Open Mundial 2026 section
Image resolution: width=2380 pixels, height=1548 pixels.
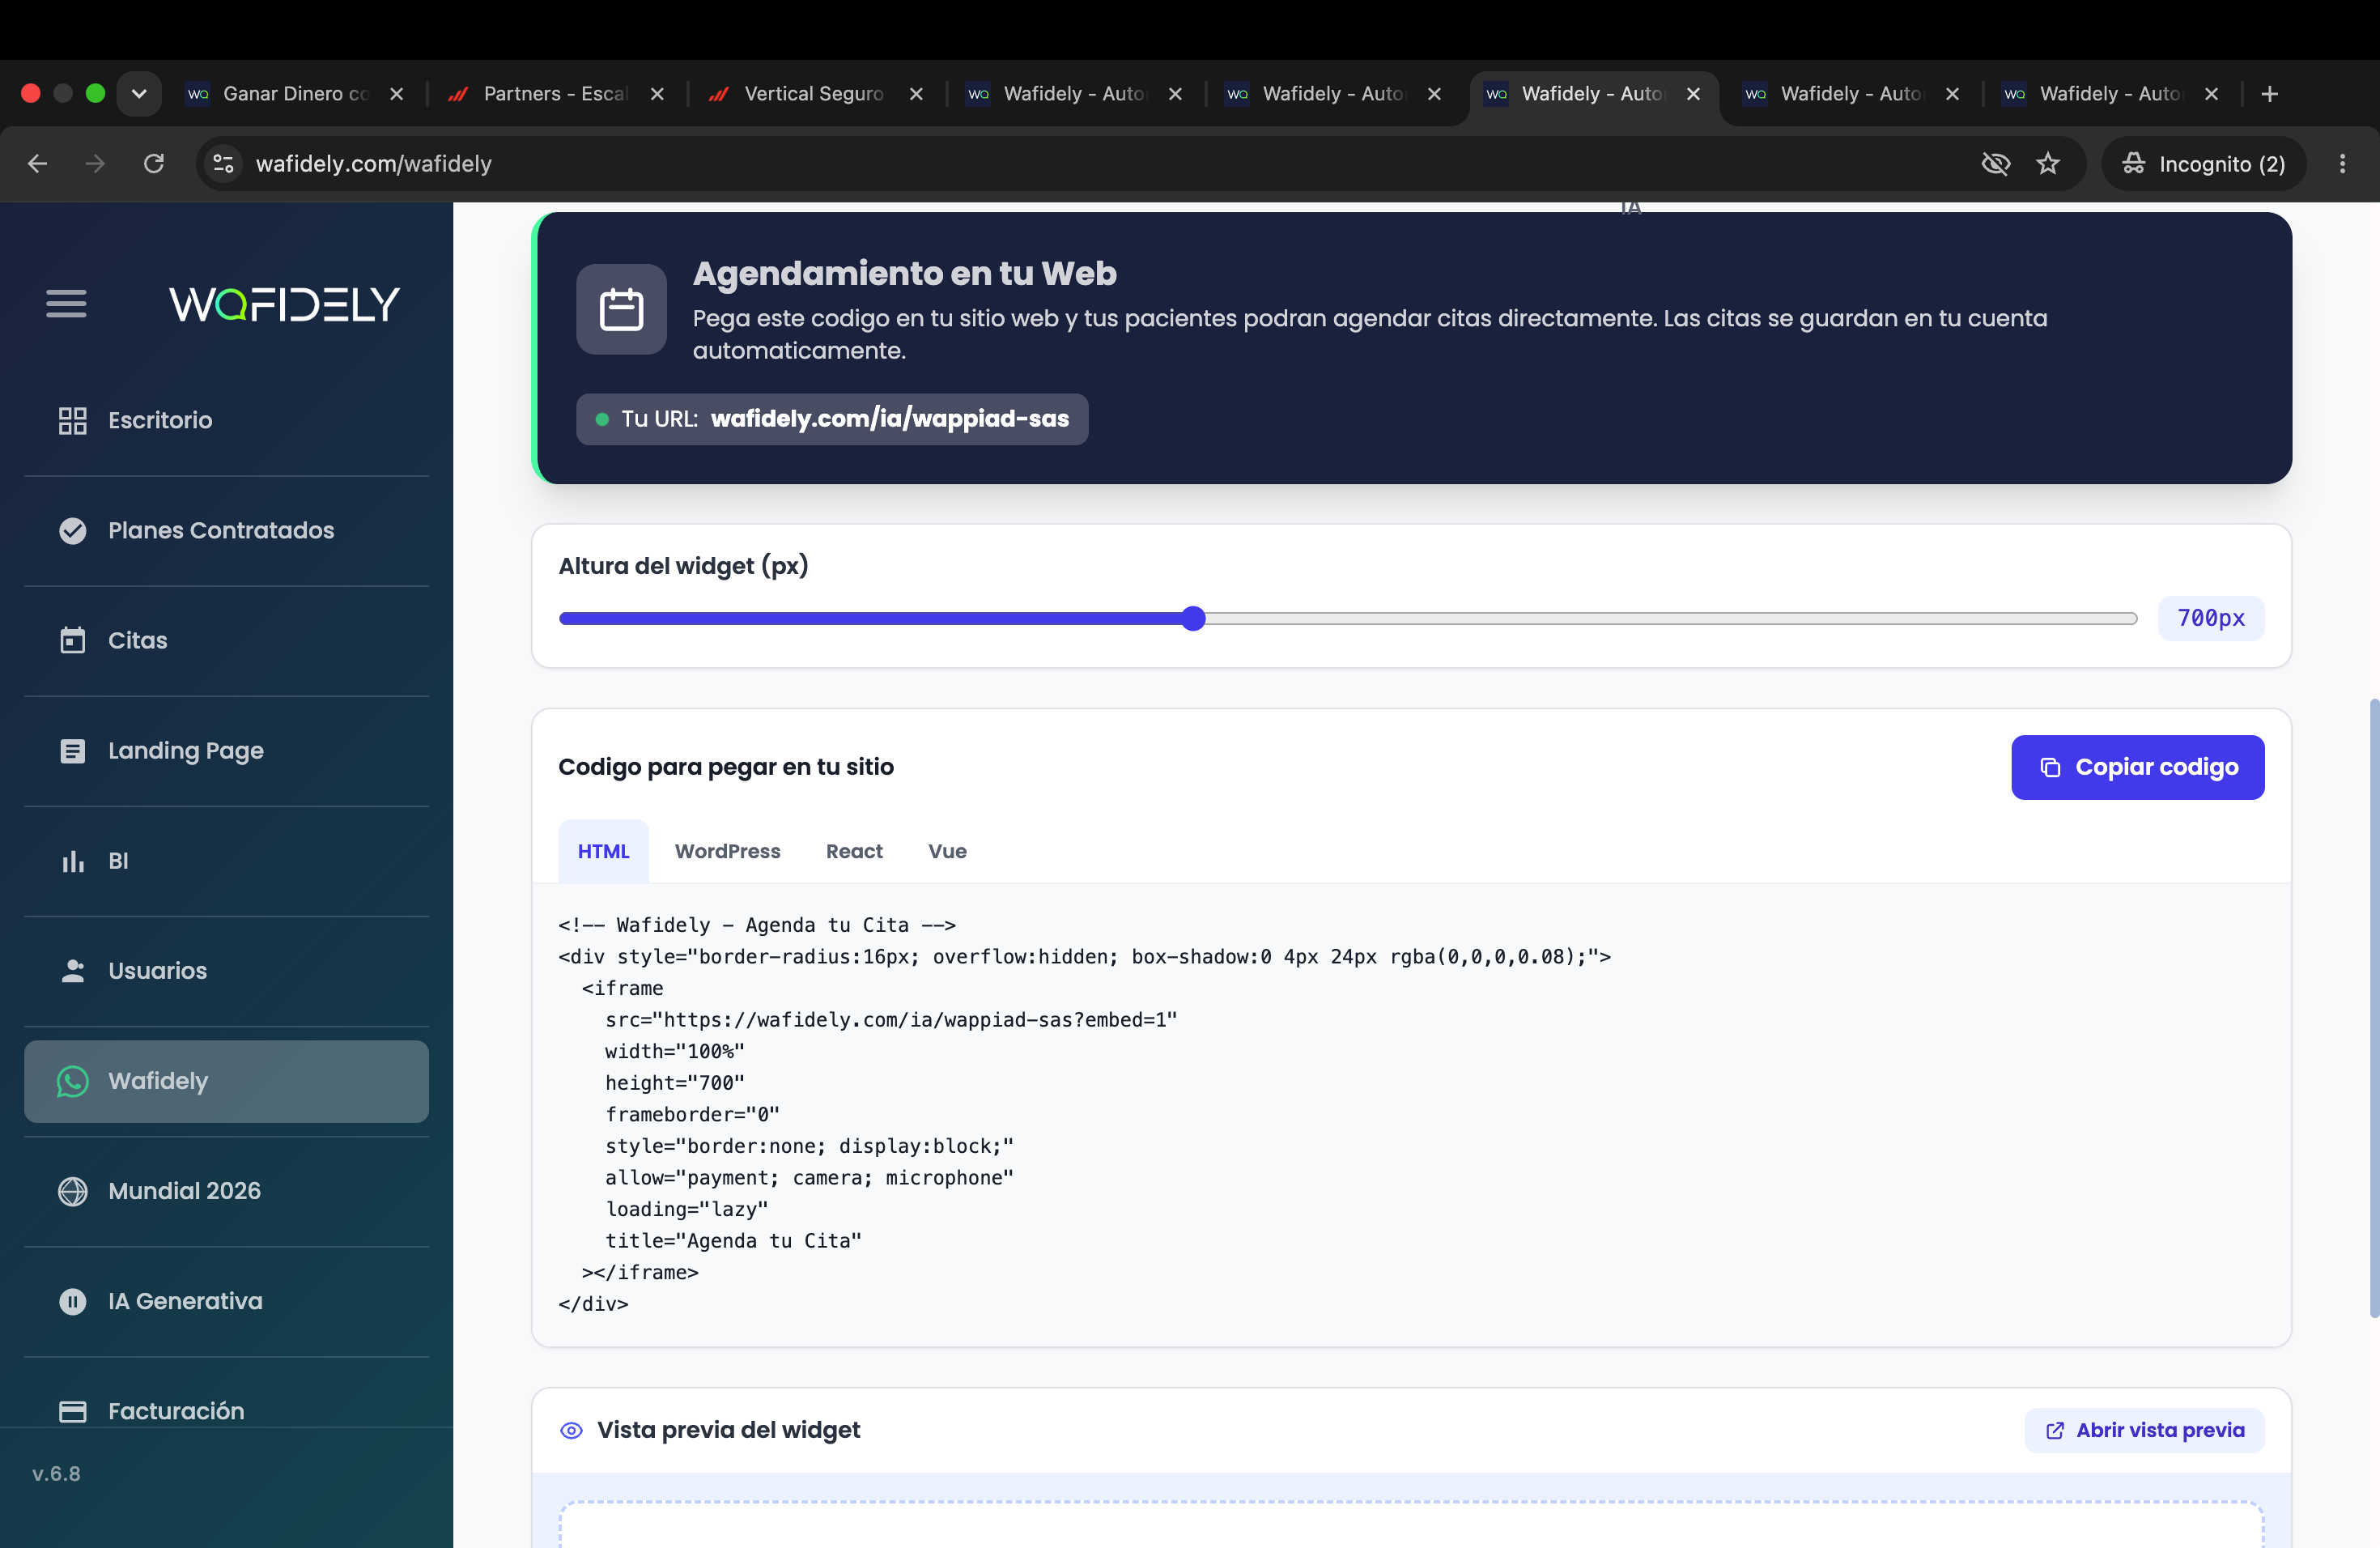click(226, 1191)
